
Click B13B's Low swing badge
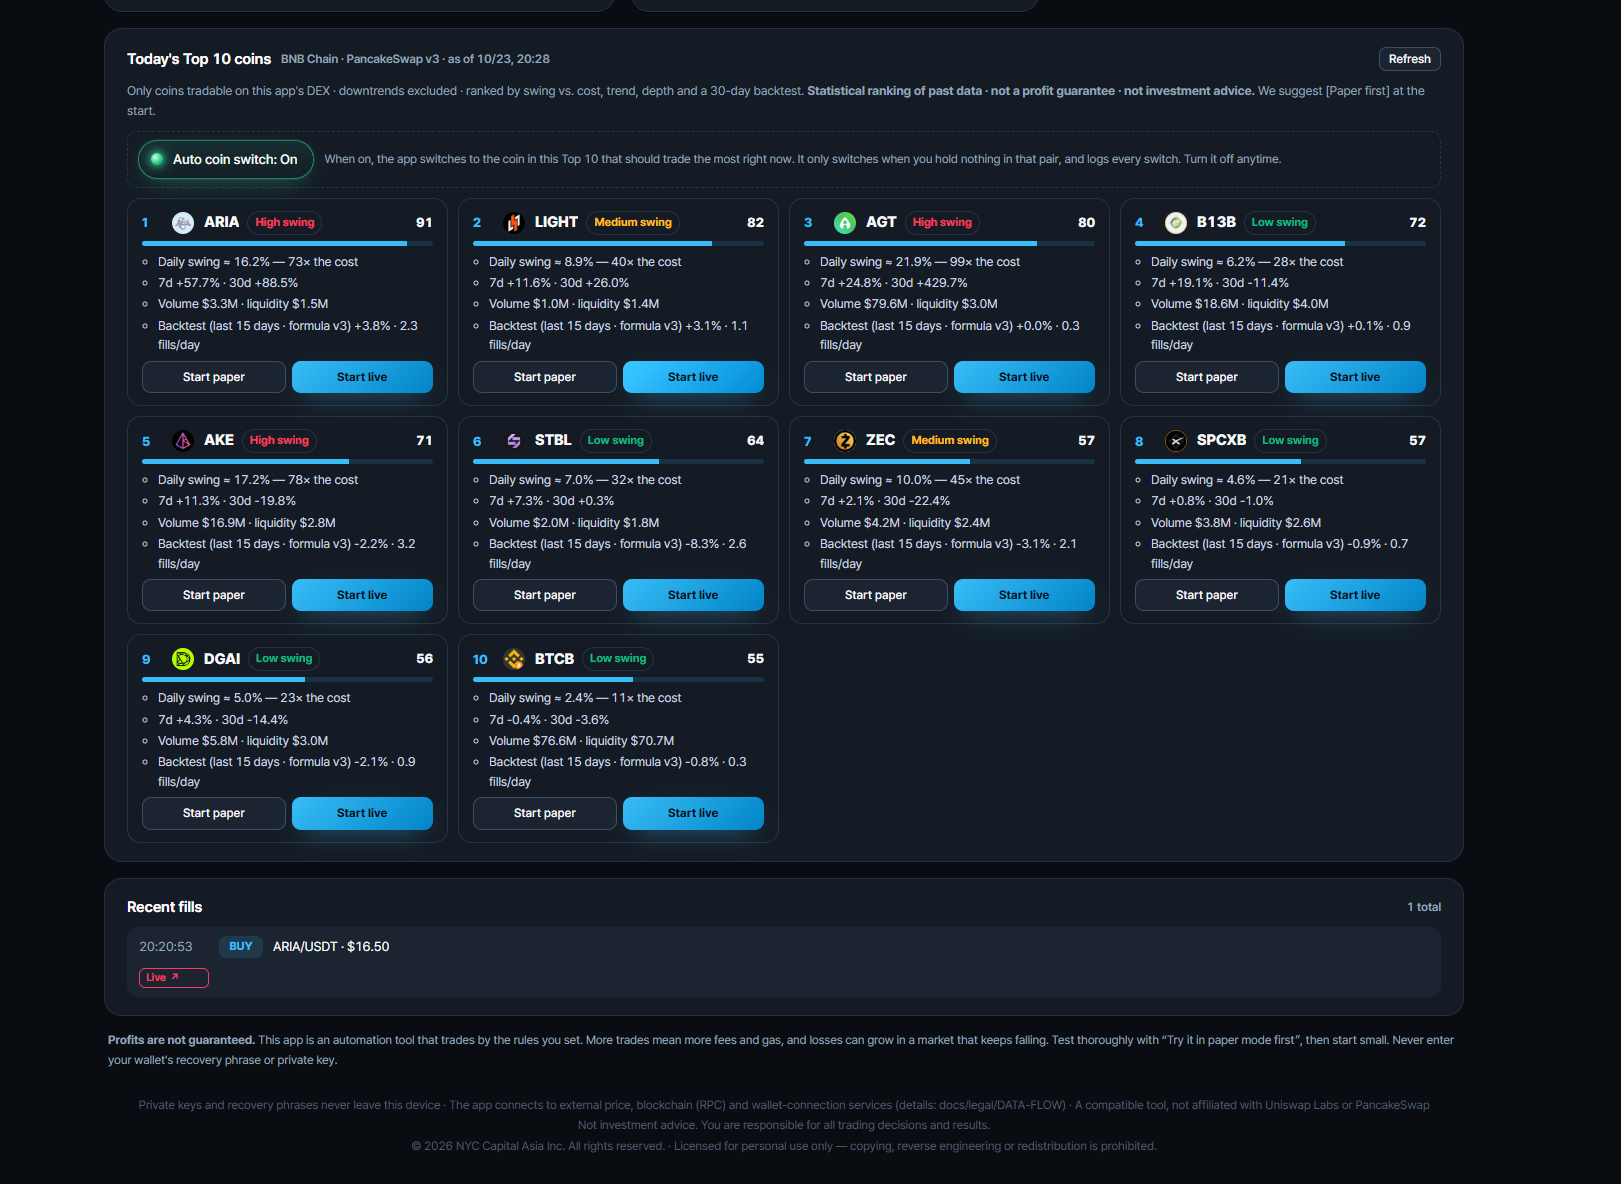(x=1279, y=222)
